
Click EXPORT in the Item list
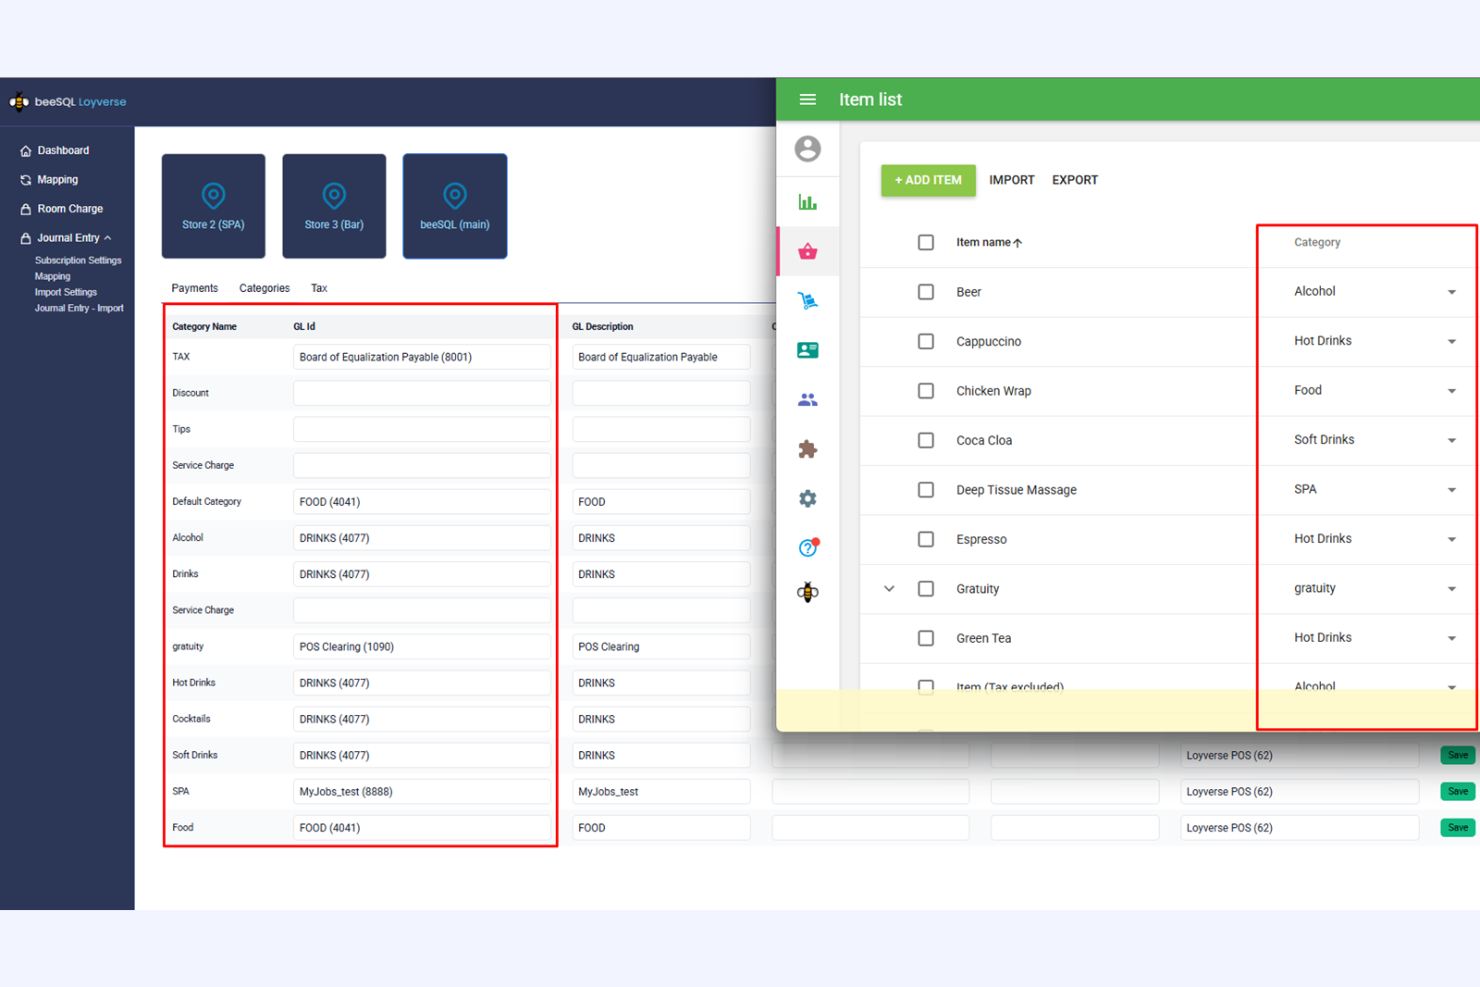pos(1074,180)
